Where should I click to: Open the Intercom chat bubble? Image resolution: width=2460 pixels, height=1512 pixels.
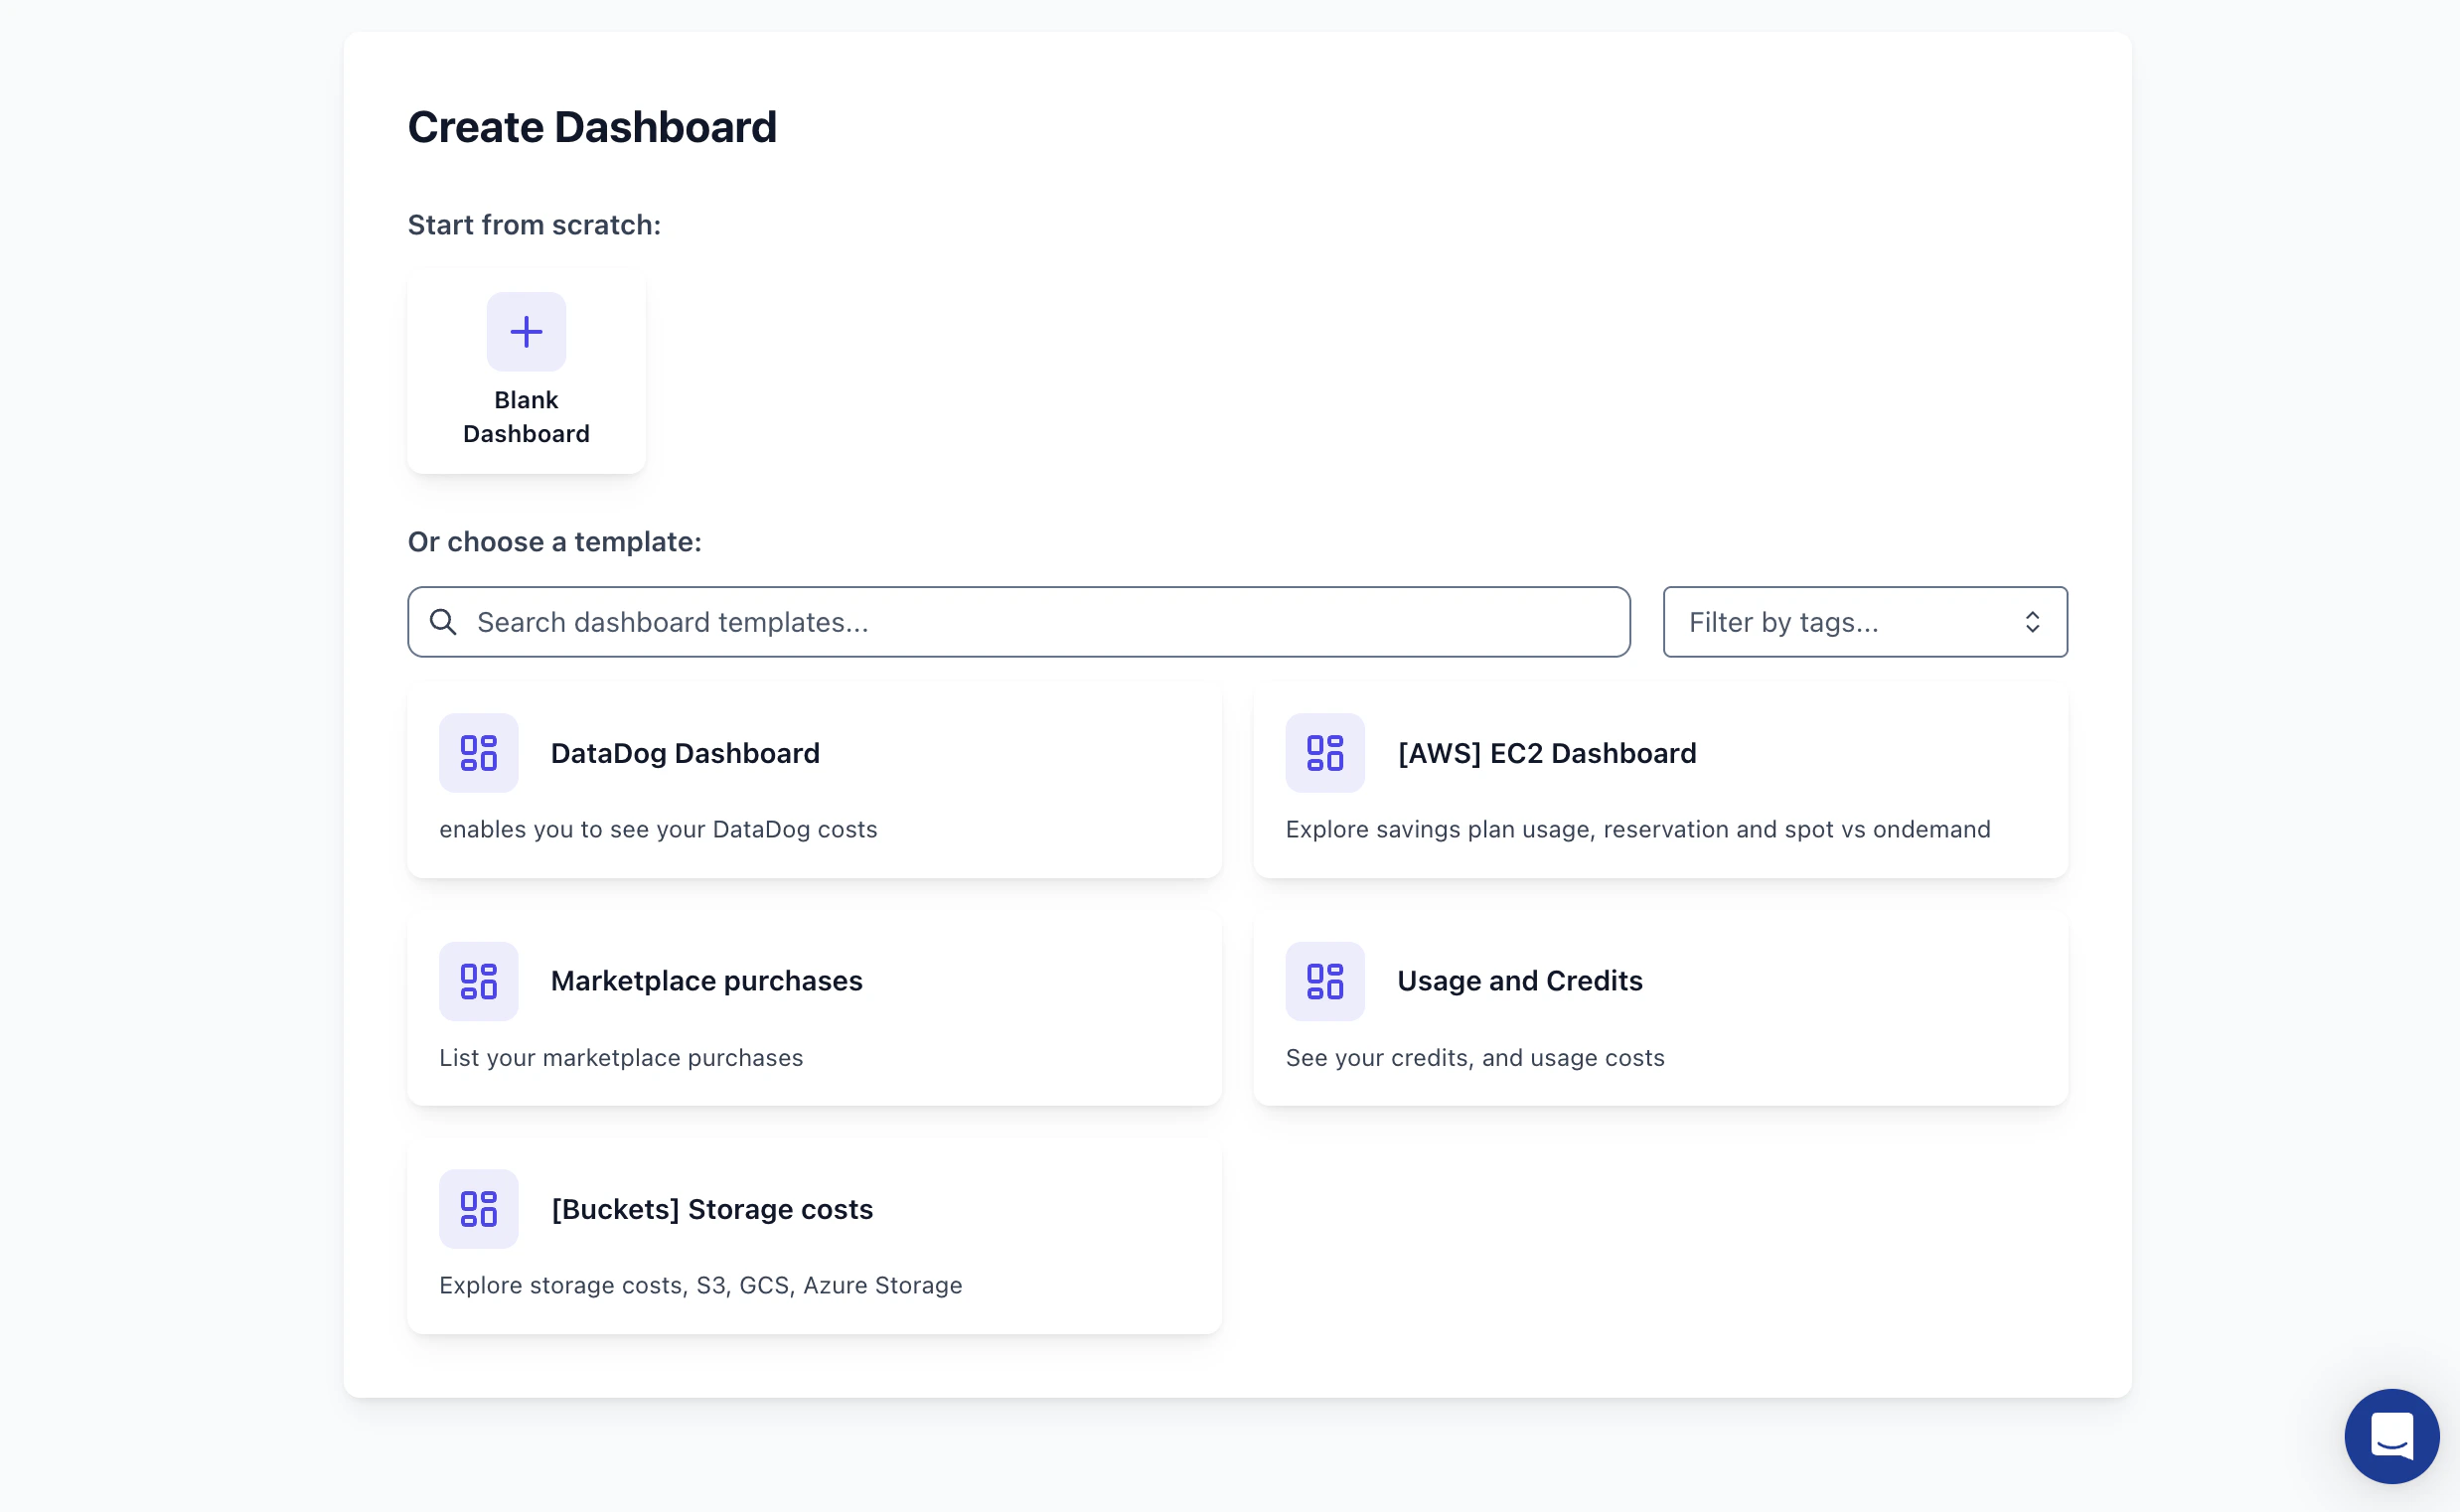[x=2391, y=1436]
